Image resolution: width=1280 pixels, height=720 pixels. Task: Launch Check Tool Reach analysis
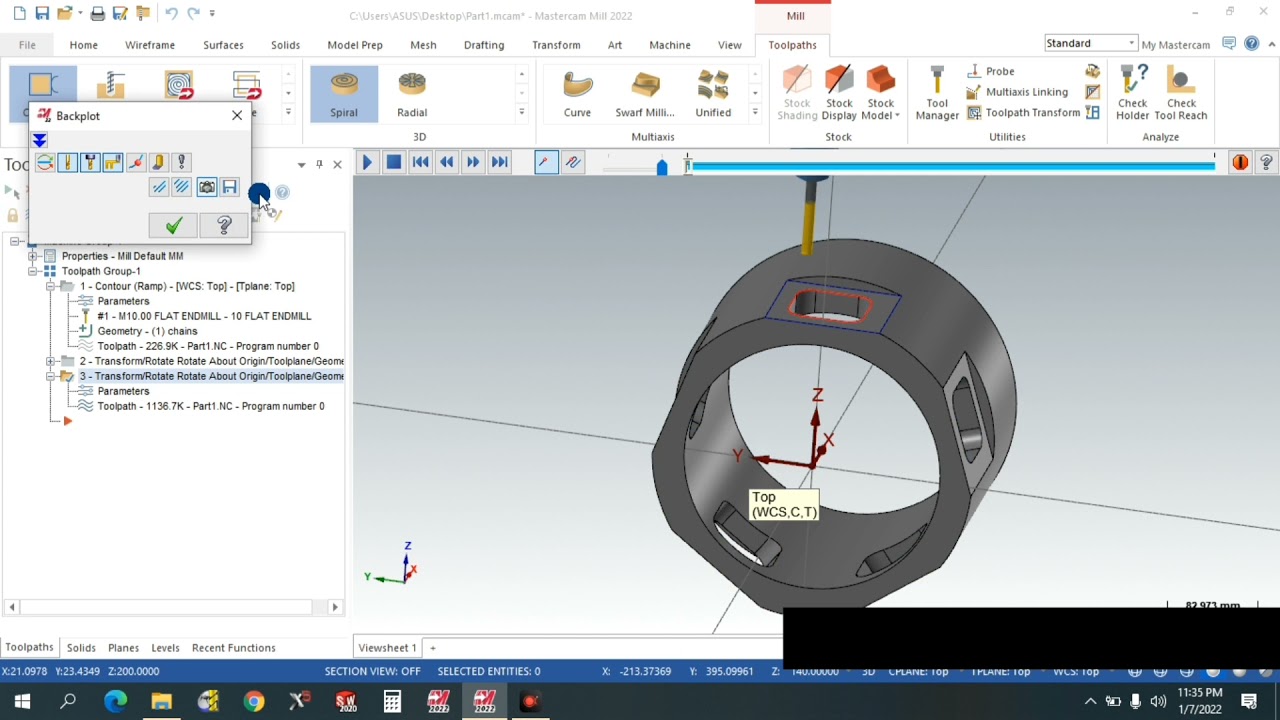tap(1181, 94)
